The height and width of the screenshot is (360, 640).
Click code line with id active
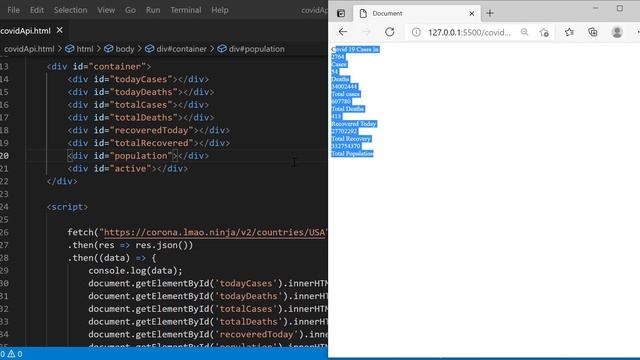tap(128, 169)
